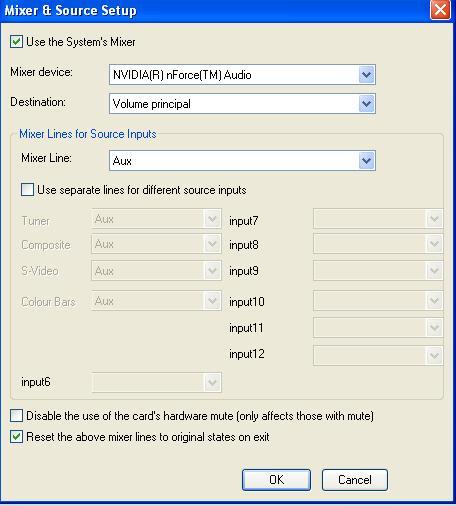
Task: Open the Composite source line dropdown
Action: pyautogui.click(x=156, y=244)
